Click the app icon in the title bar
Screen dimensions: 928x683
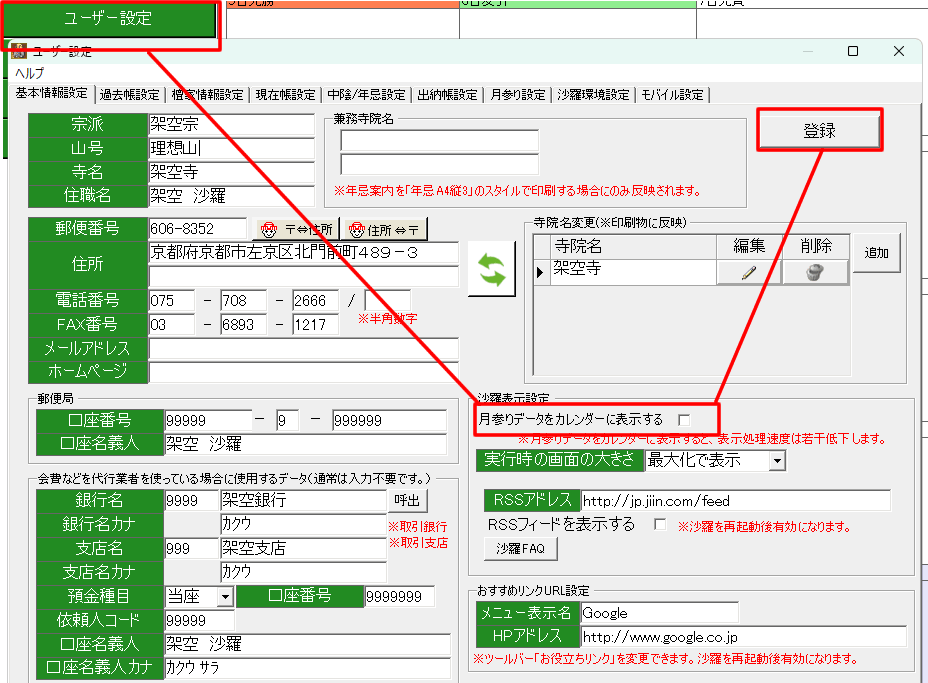19,51
